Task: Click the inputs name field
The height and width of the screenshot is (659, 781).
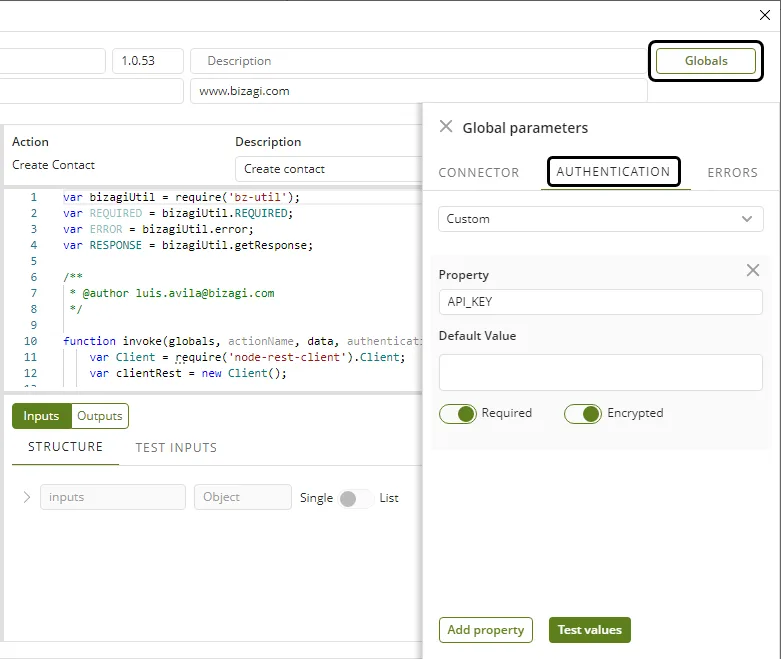Action: [113, 497]
